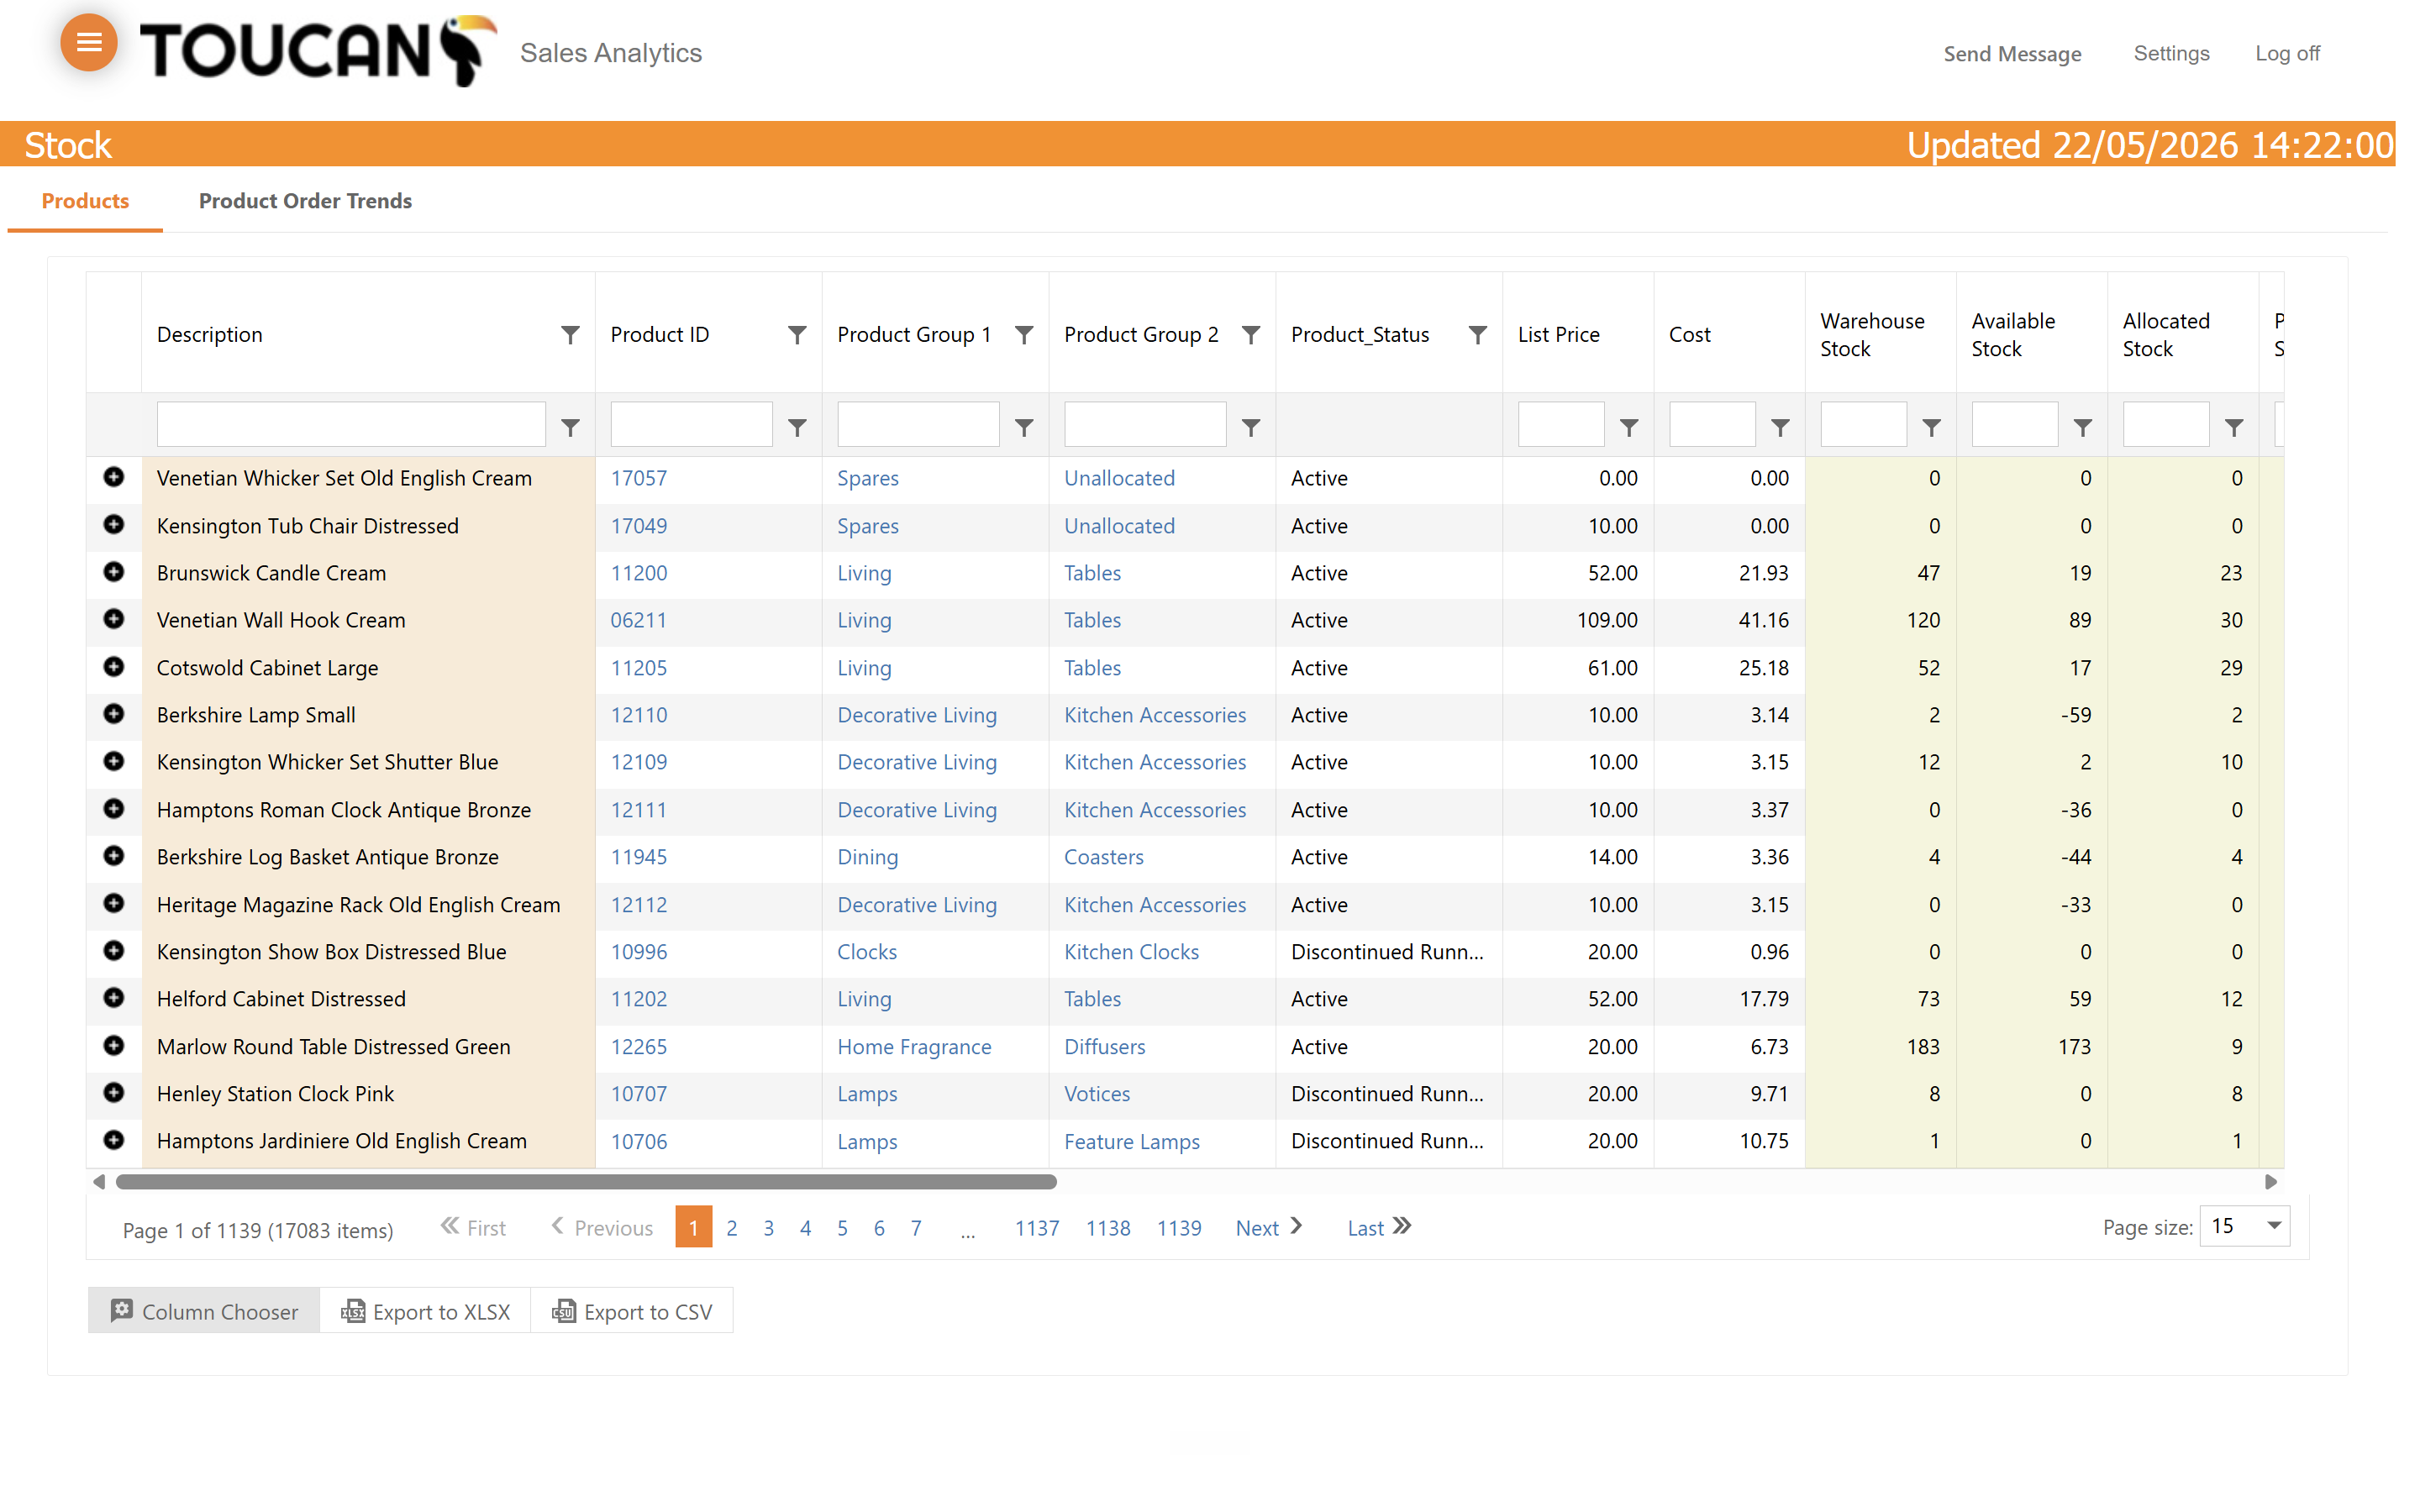Open the Home Fragrance group link
Viewport: 2420px width, 1512px height.
tap(914, 1047)
